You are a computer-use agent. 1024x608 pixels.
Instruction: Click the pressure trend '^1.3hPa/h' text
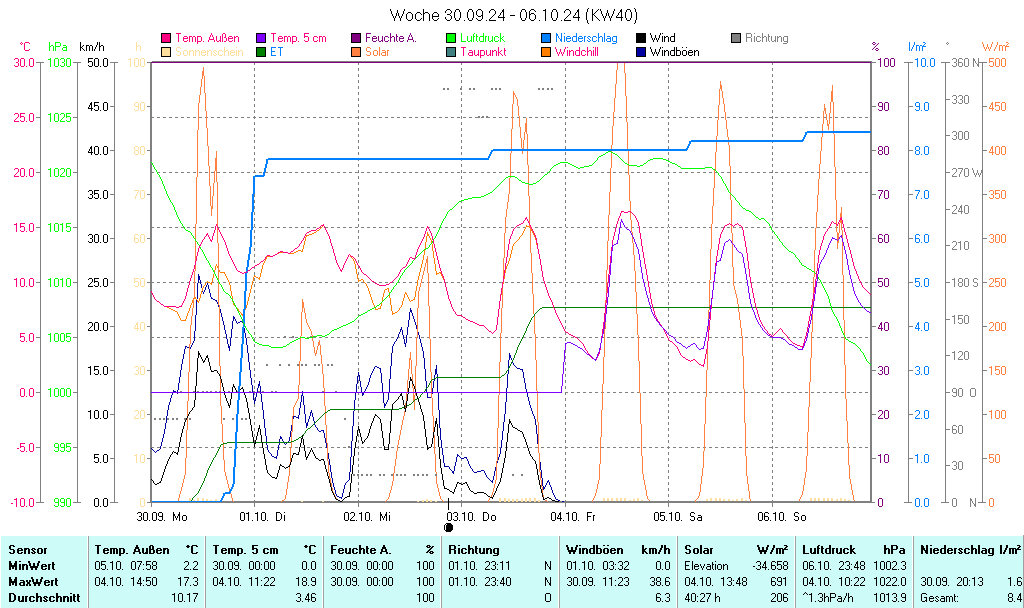(828, 597)
